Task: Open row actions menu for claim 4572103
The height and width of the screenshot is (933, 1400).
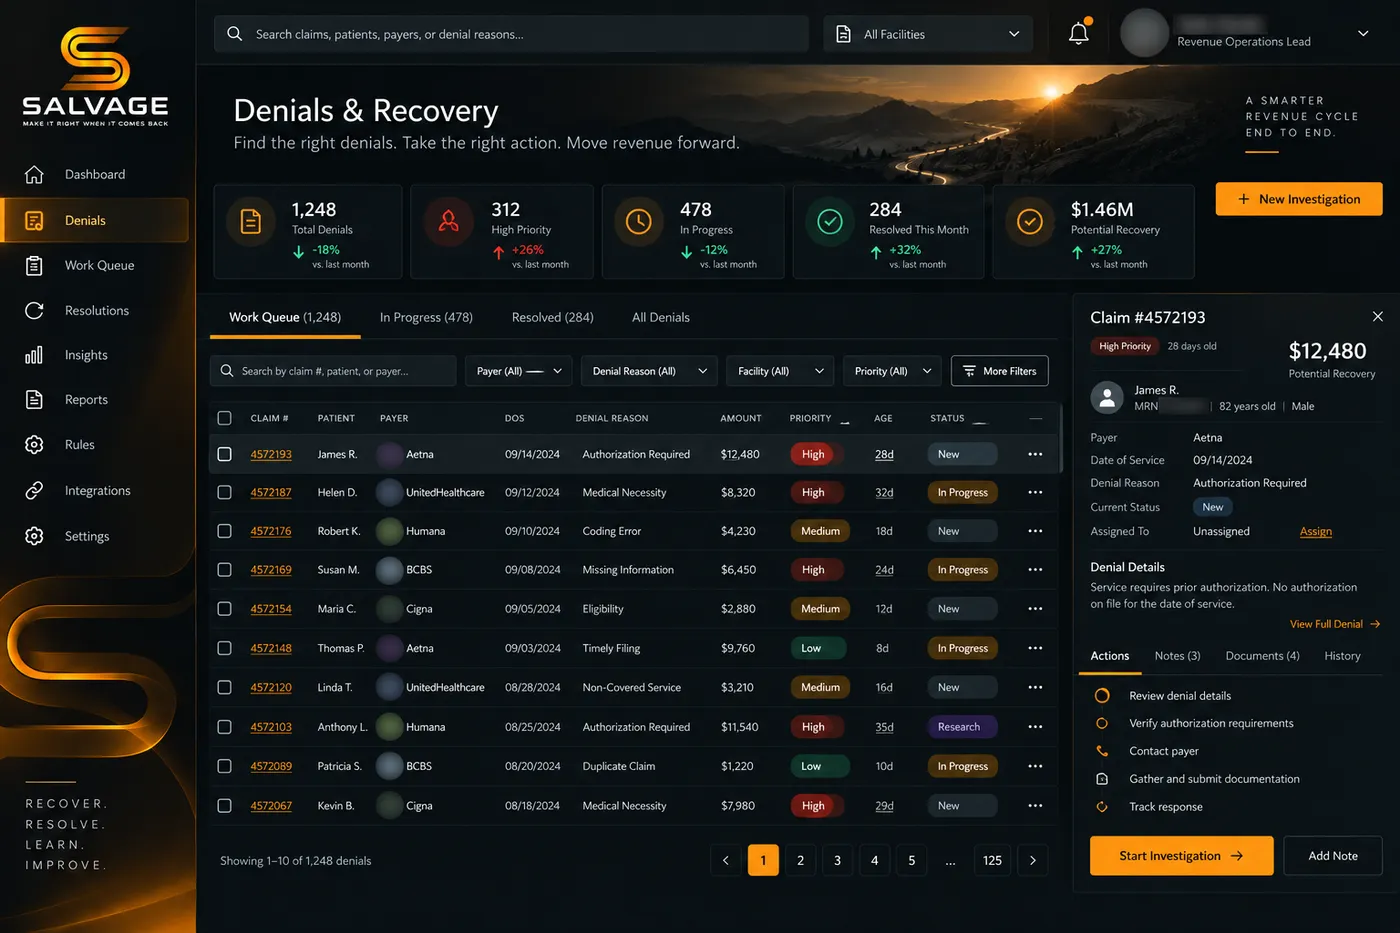Action: (x=1035, y=727)
